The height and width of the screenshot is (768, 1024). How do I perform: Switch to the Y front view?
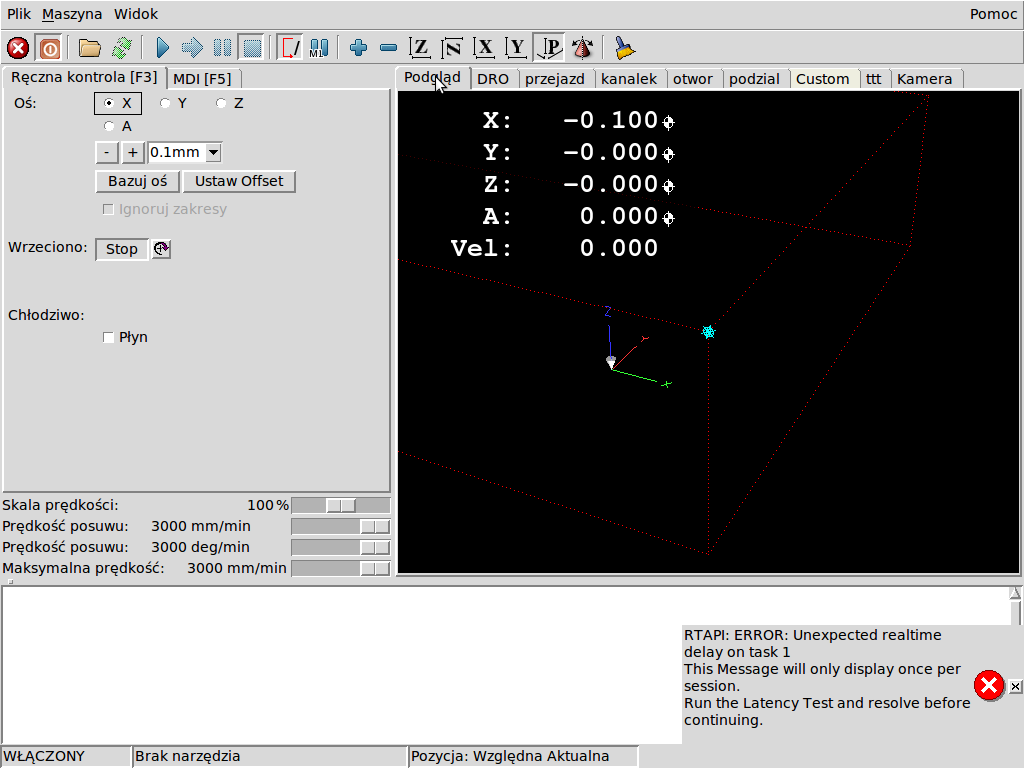click(516, 48)
